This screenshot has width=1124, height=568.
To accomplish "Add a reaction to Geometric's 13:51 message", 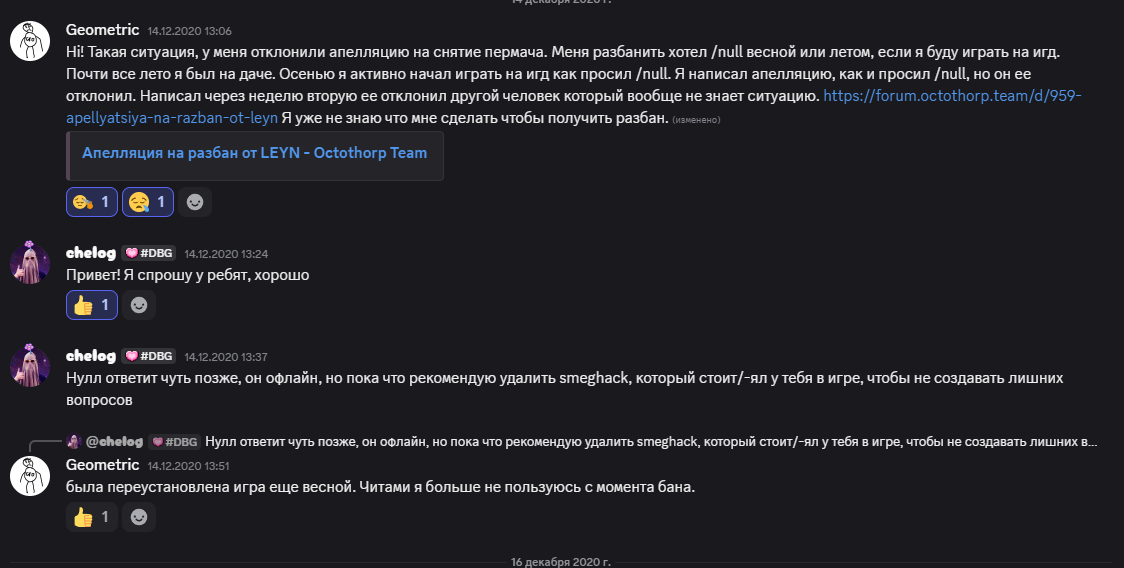I will (x=139, y=517).
